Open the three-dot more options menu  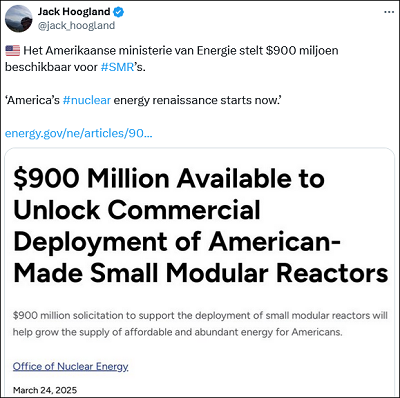click(x=389, y=12)
